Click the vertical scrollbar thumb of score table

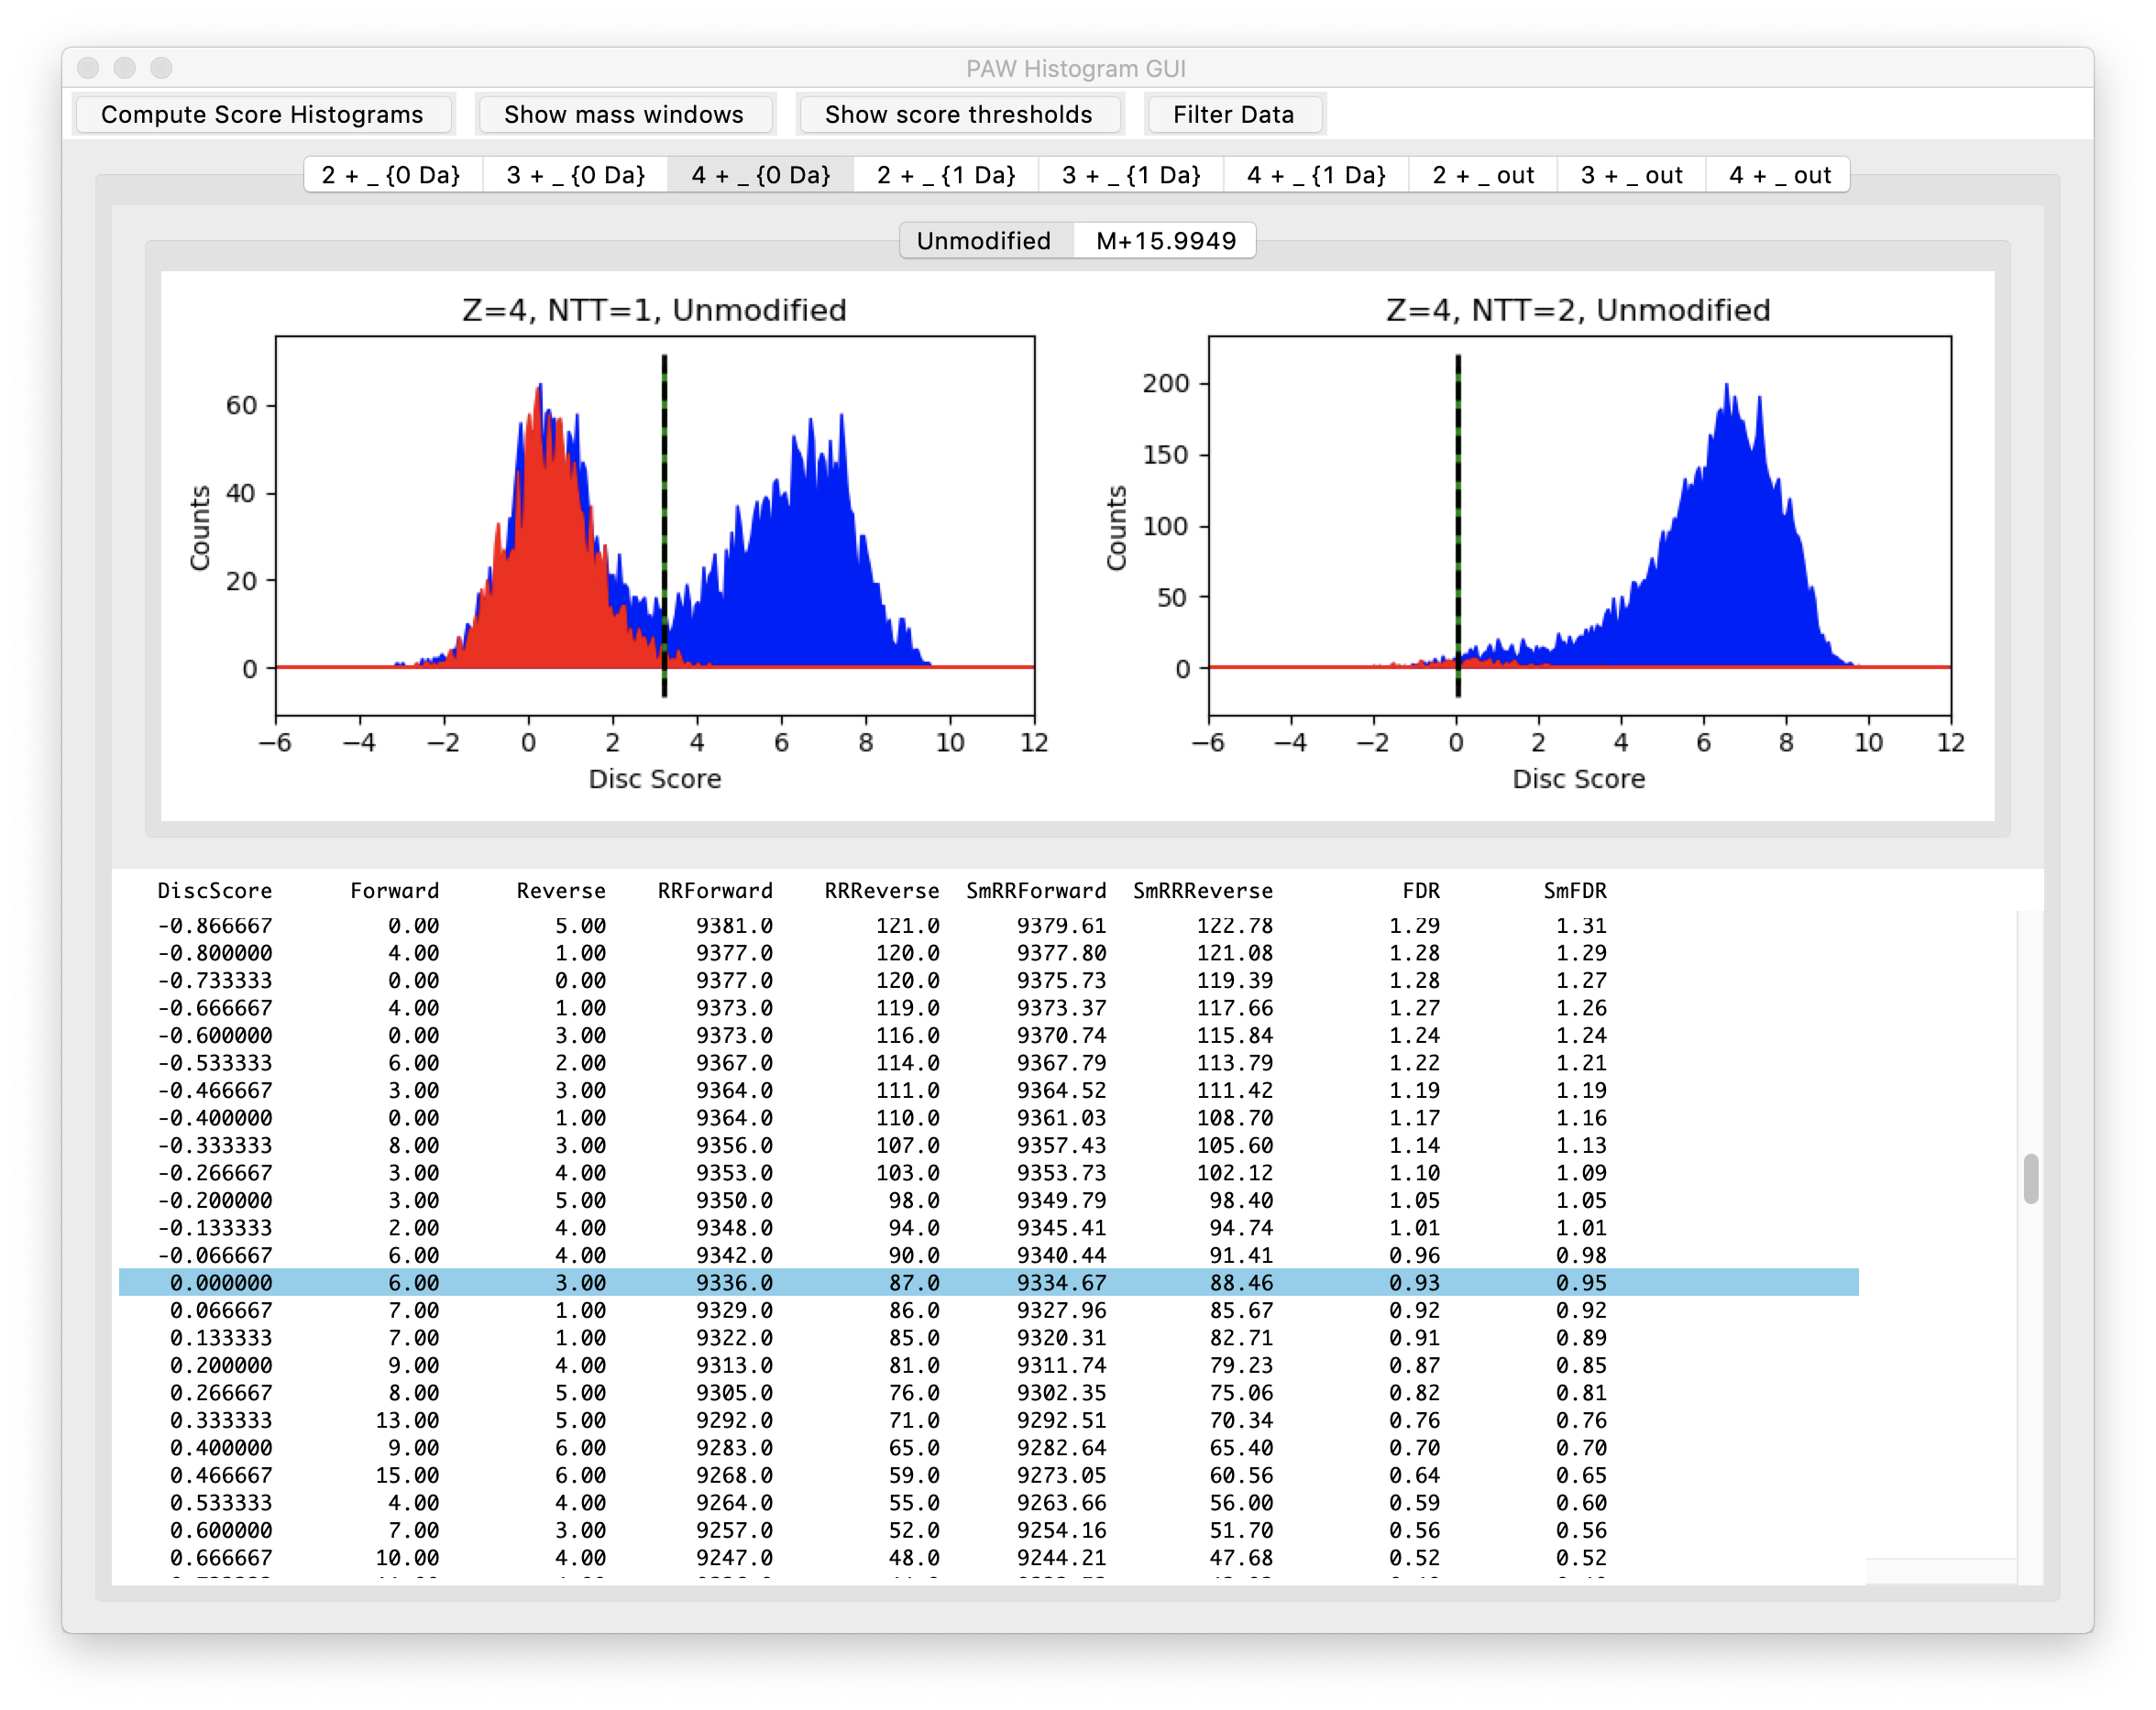point(2030,1179)
